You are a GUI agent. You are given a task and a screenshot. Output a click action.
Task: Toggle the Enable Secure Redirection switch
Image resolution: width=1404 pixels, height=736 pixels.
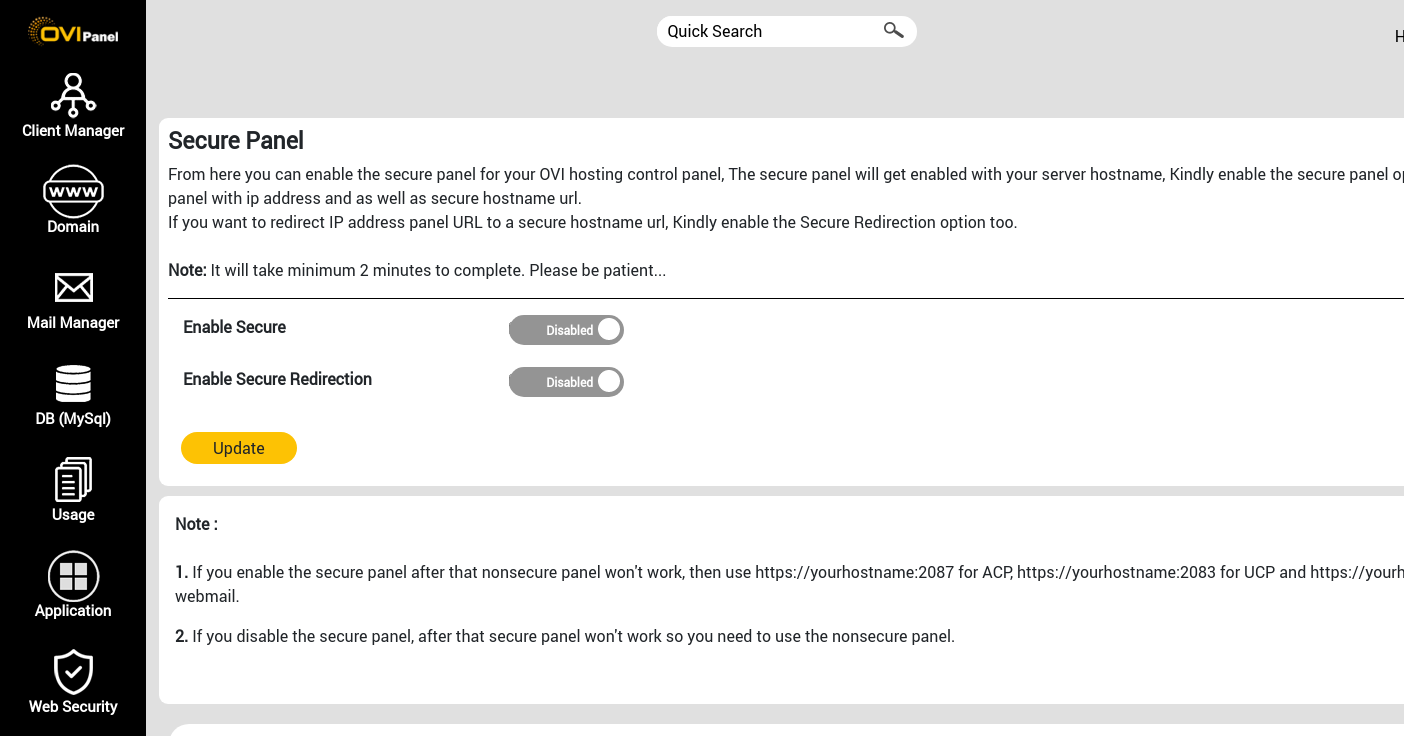[x=566, y=381]
